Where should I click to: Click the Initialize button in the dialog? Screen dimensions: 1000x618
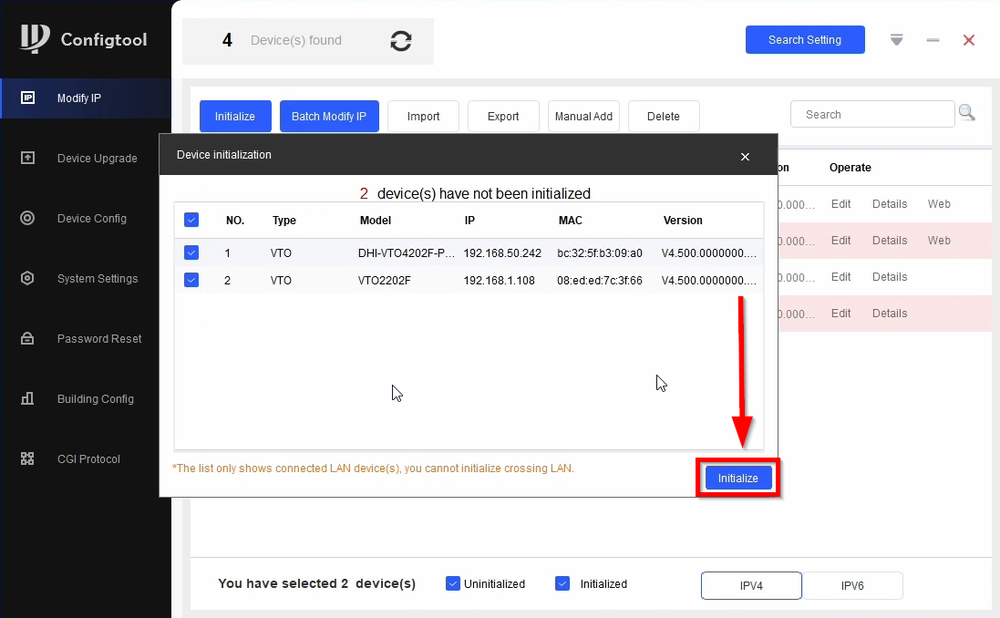point(738,478)
